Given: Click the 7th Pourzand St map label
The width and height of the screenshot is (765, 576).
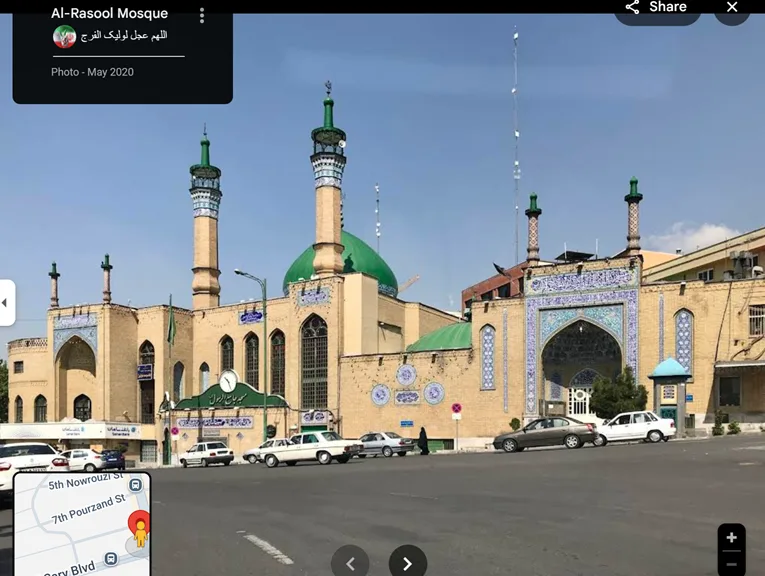Looking at the screenshot, I should point(88,509).
